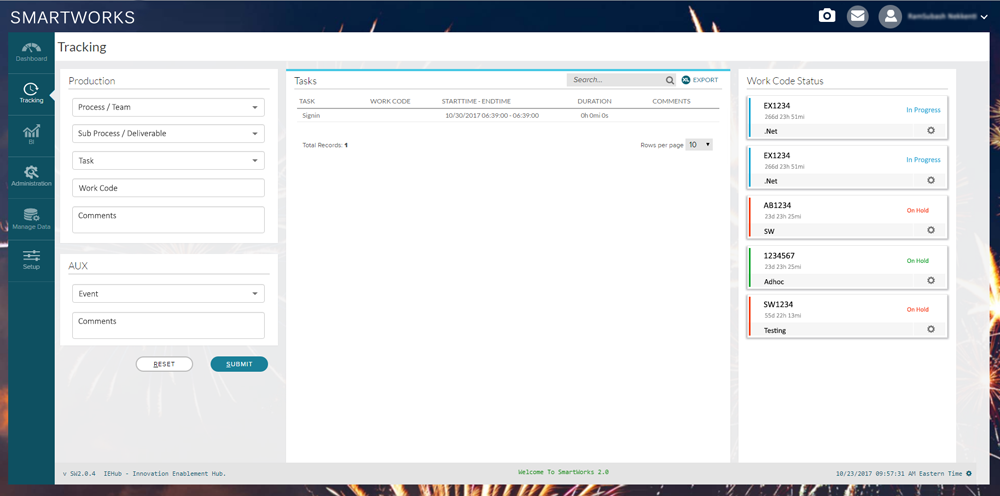
Task: Open gear settings on SW1234 Testing card
Action: 930,329
